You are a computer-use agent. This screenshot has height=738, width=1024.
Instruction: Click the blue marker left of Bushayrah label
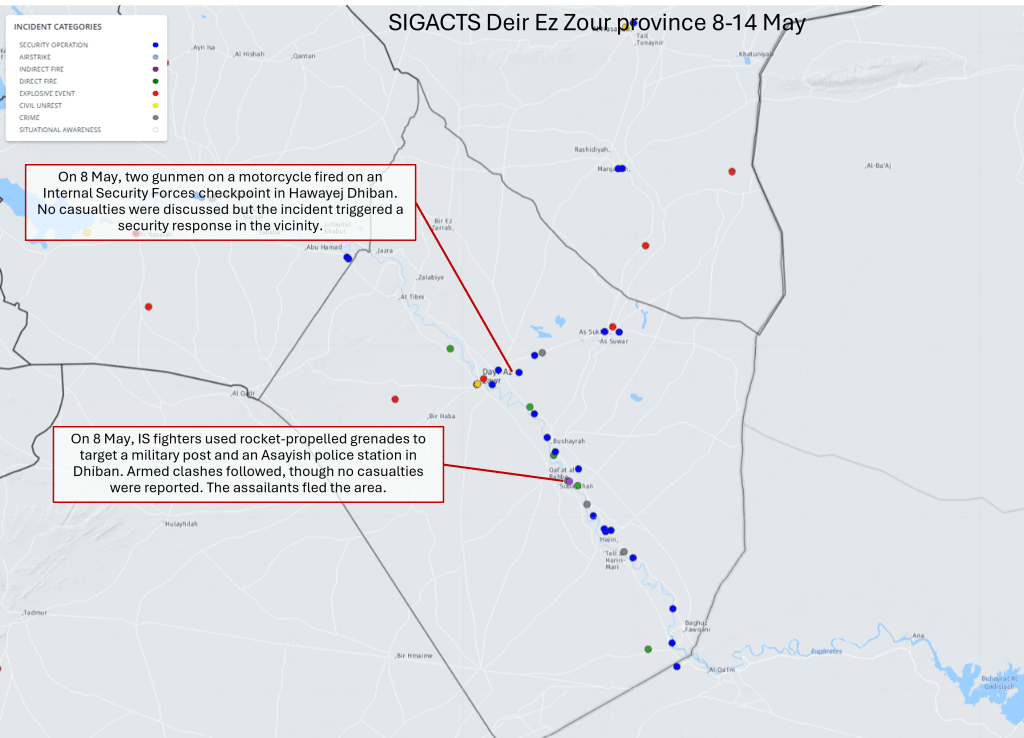click(547, 438)
